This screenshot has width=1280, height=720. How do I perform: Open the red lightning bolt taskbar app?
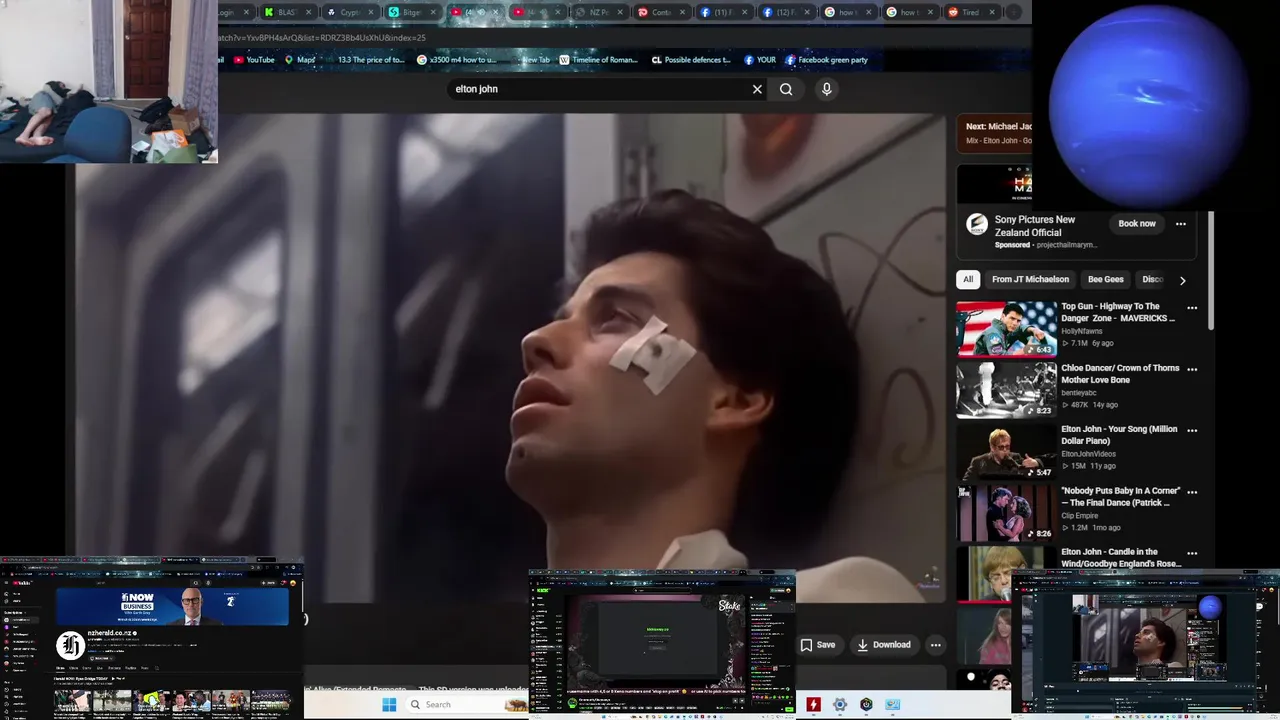[814, 705]
